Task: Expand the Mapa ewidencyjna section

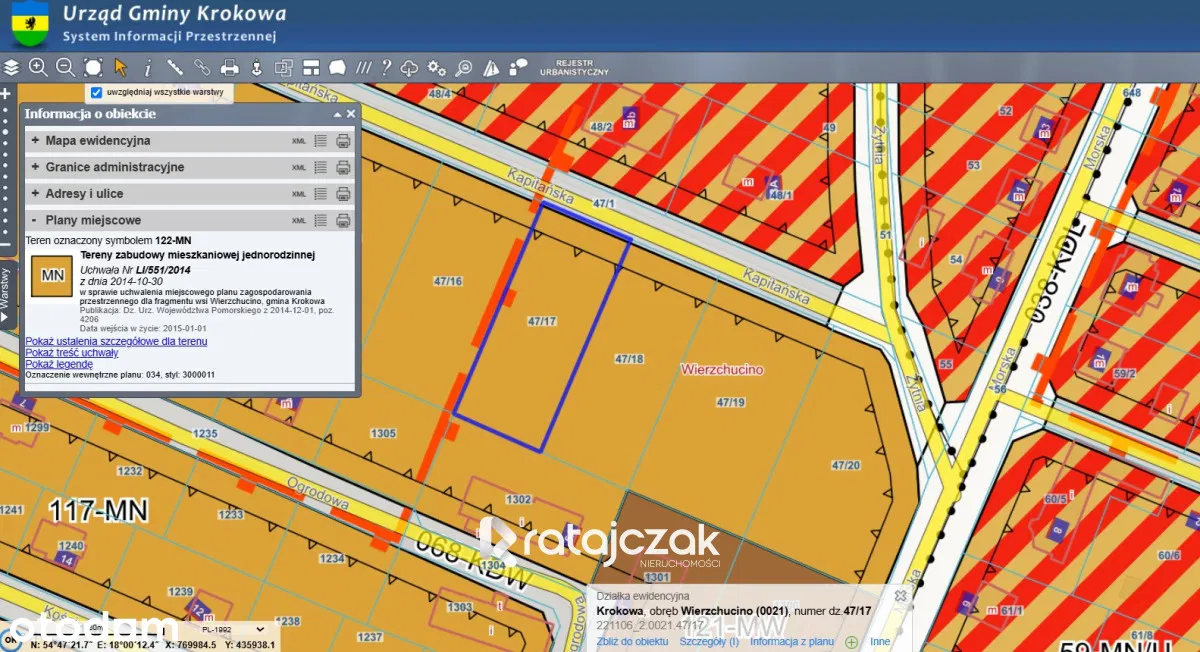Action: (36, 141)
